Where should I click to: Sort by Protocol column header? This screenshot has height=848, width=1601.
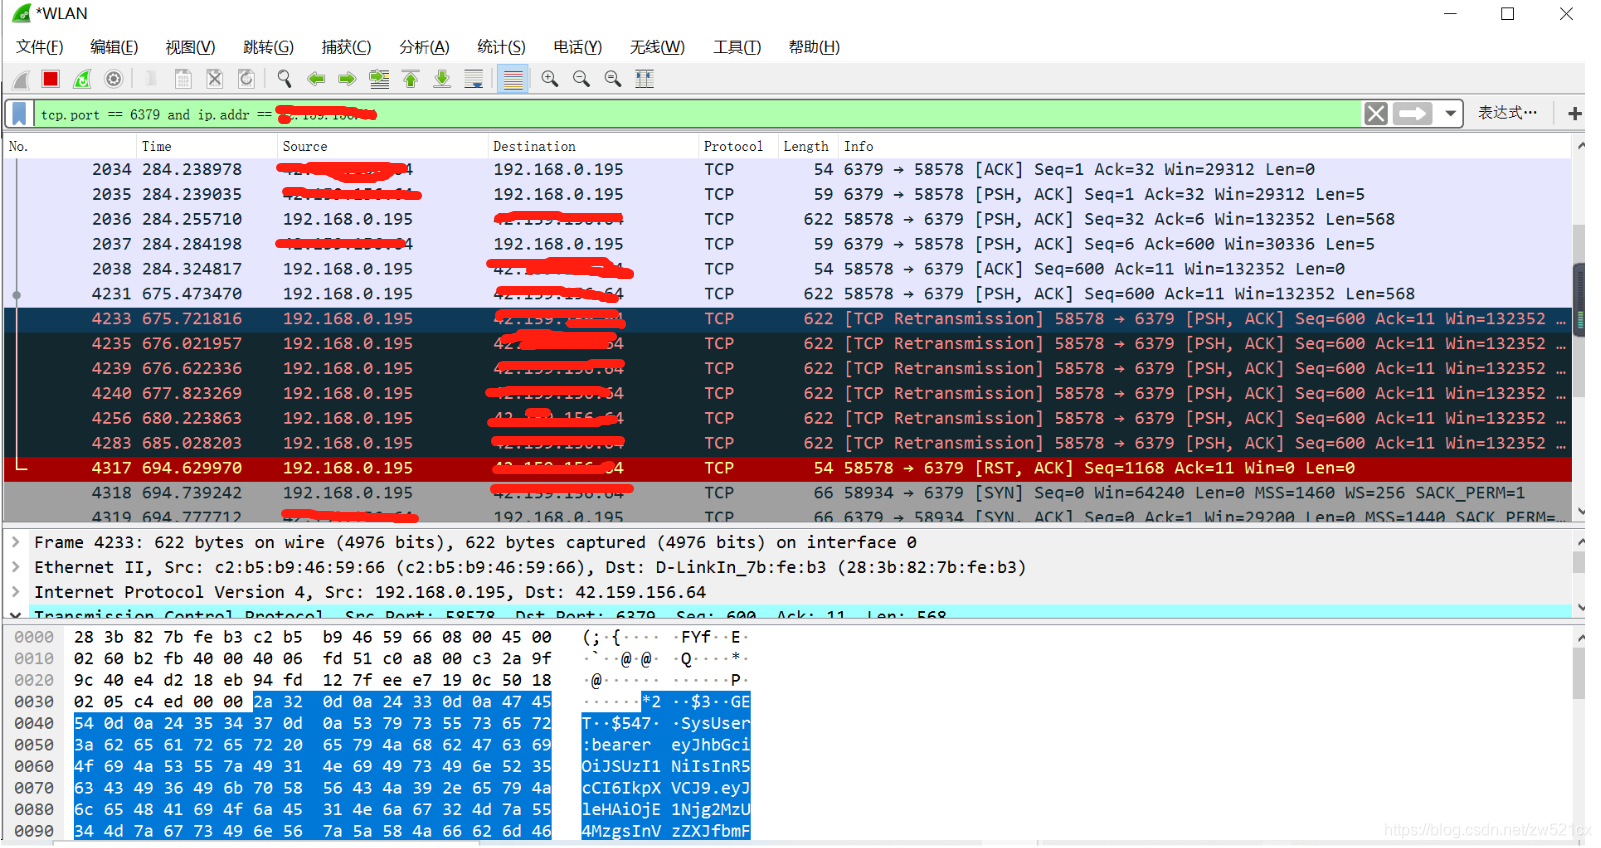coord(738,146)
